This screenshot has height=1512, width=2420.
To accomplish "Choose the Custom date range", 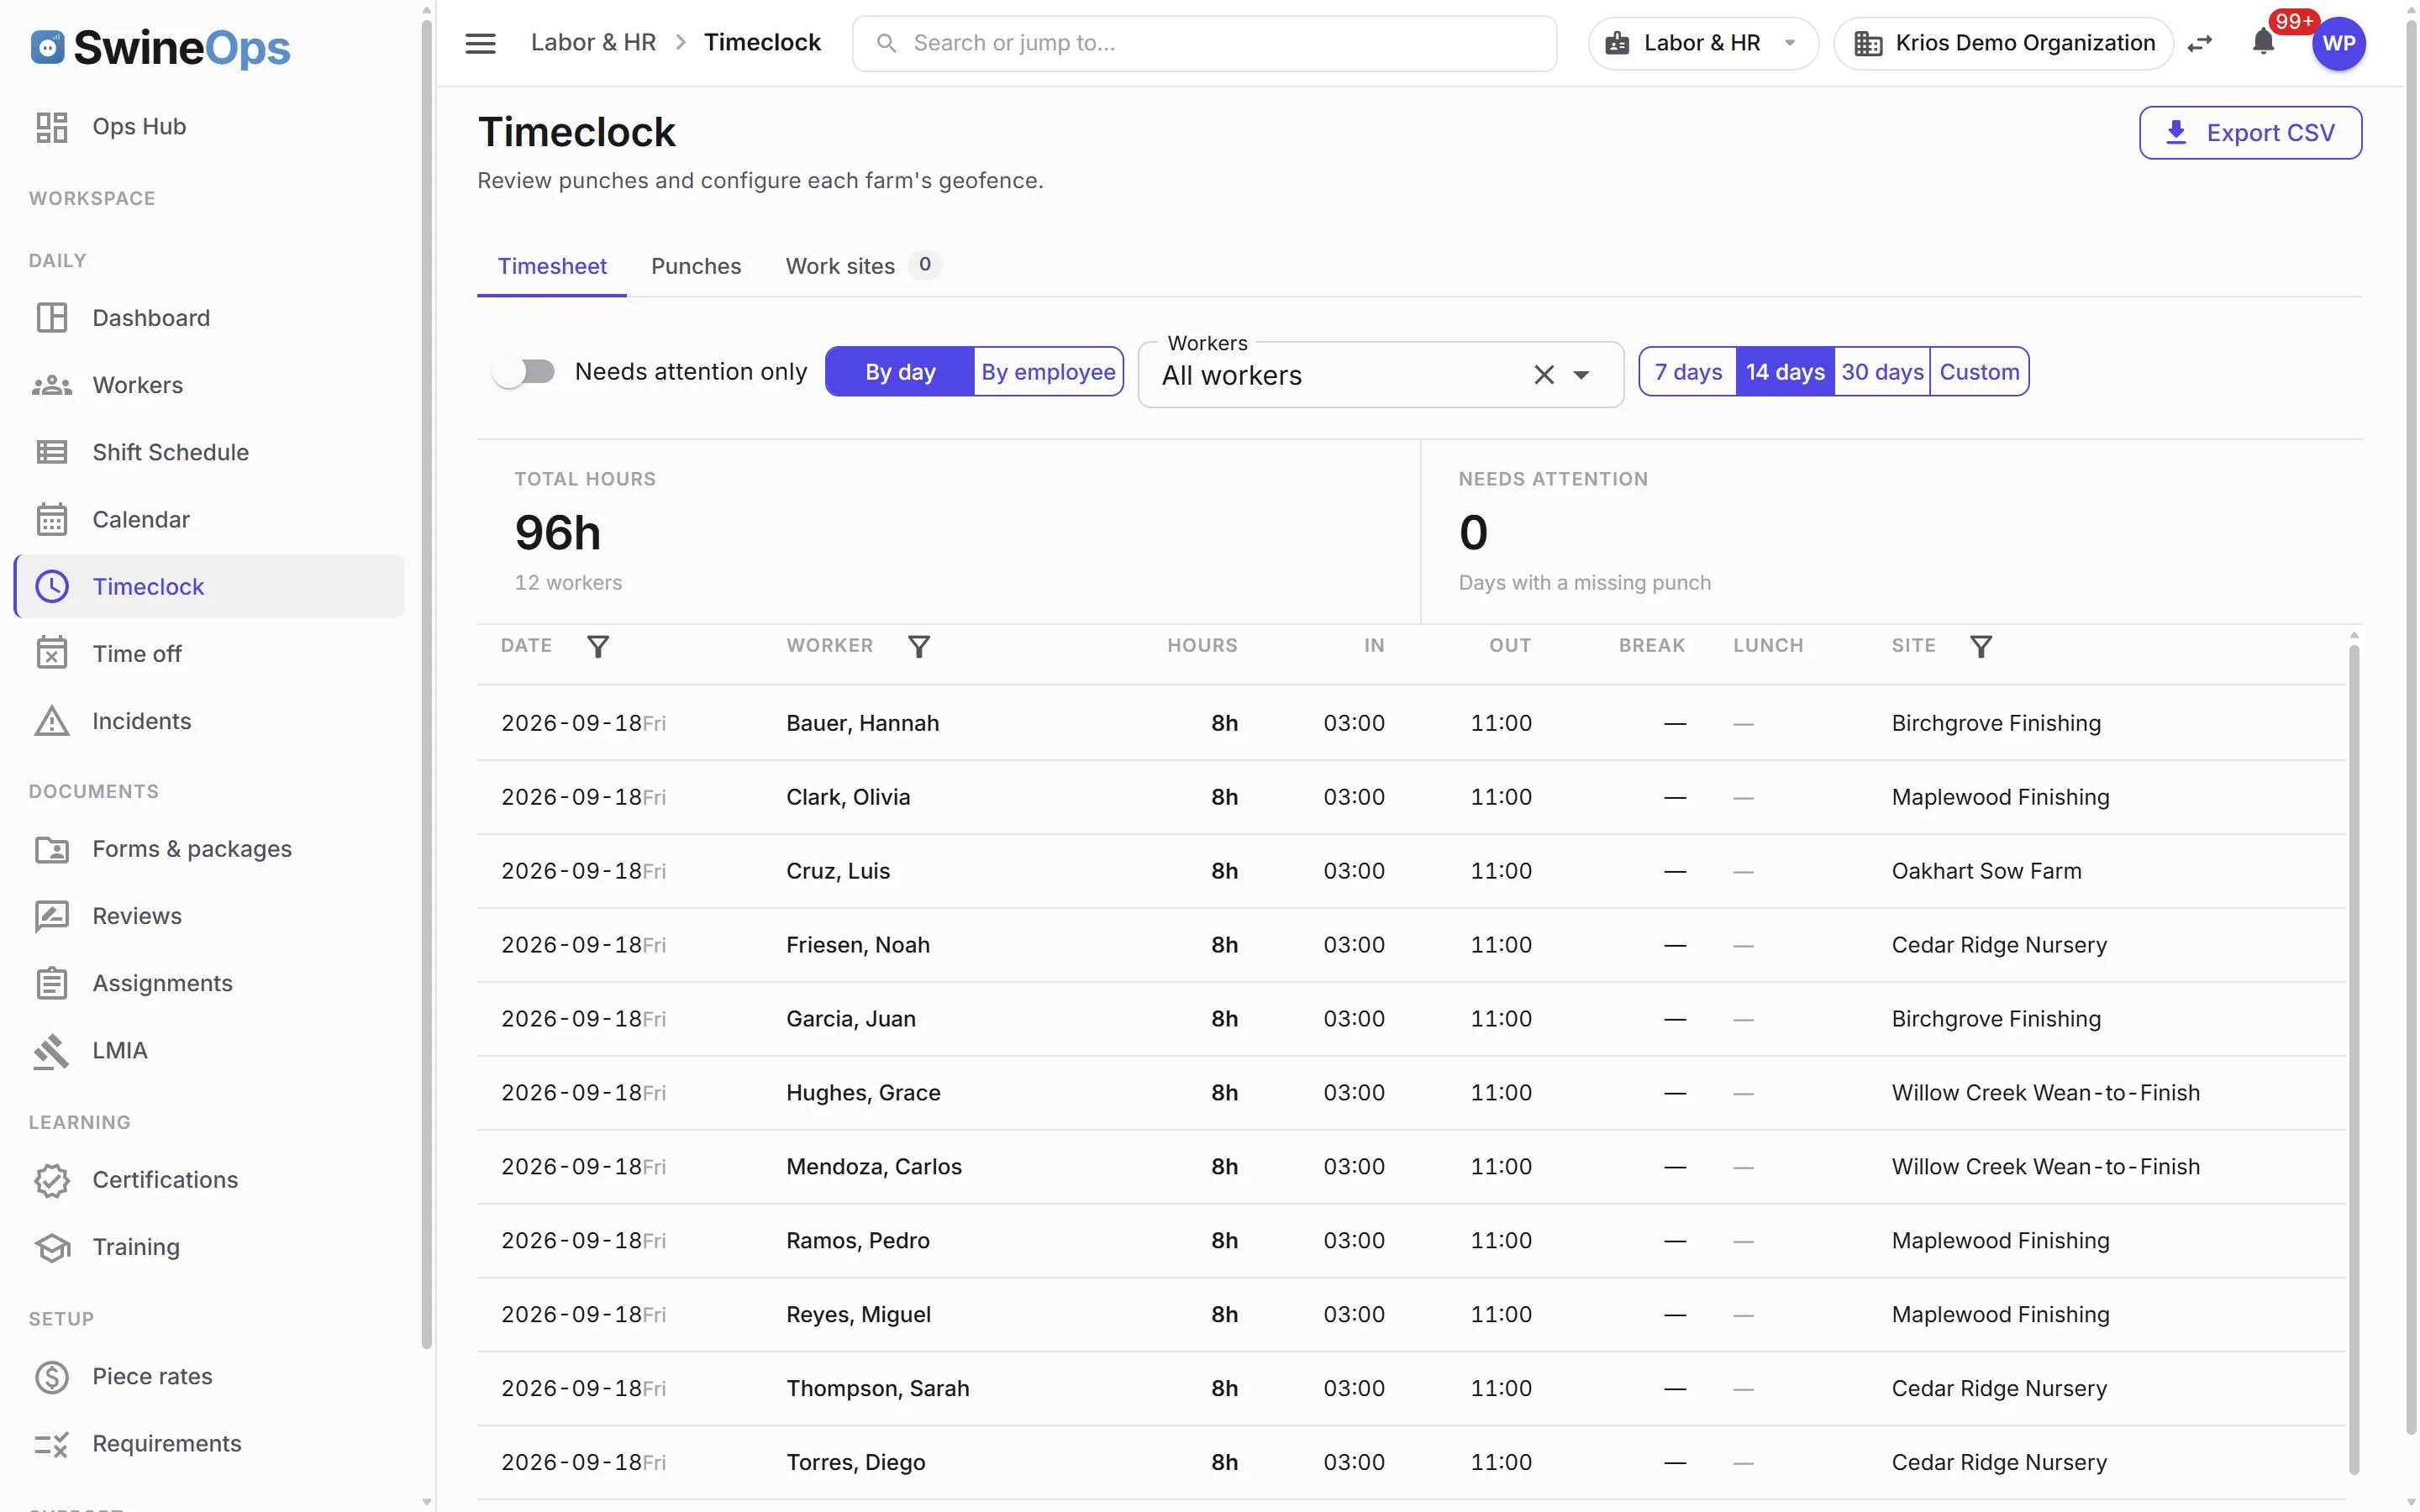I will [1979, 372].
